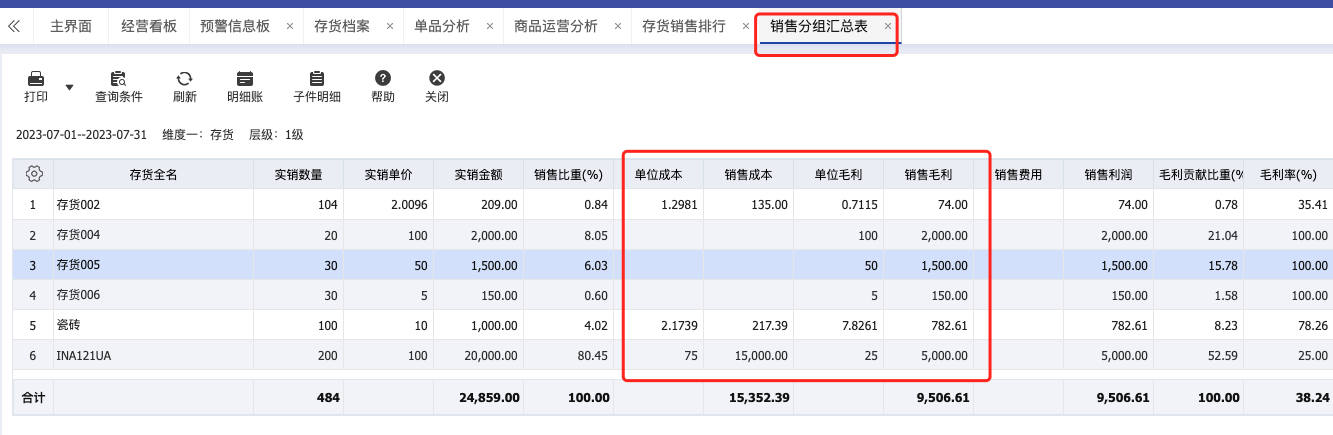Collapse sidebar with double chevron icon
The image size is (1333, 435).
[x=14, y=27]
